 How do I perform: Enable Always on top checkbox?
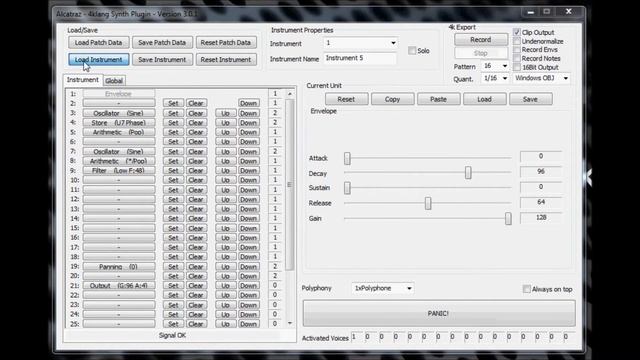[x=527, y=289]
